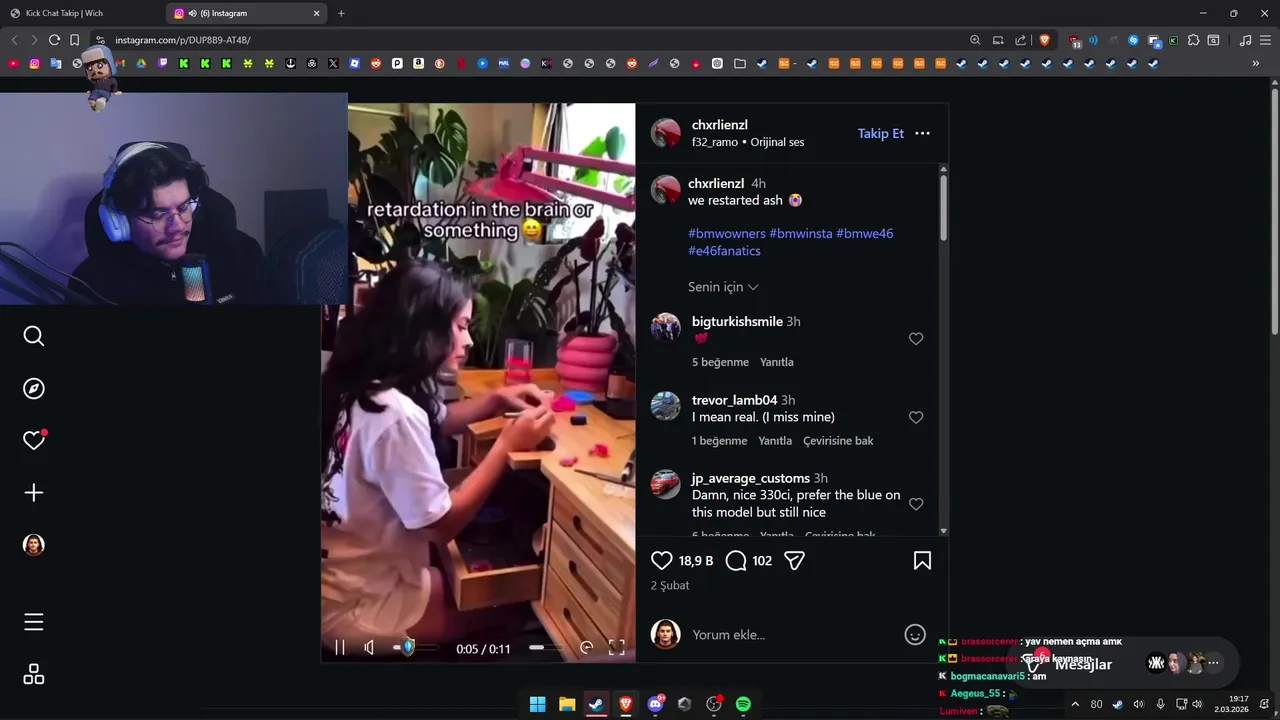Open the Explore compass icon

tap(34, 388)
